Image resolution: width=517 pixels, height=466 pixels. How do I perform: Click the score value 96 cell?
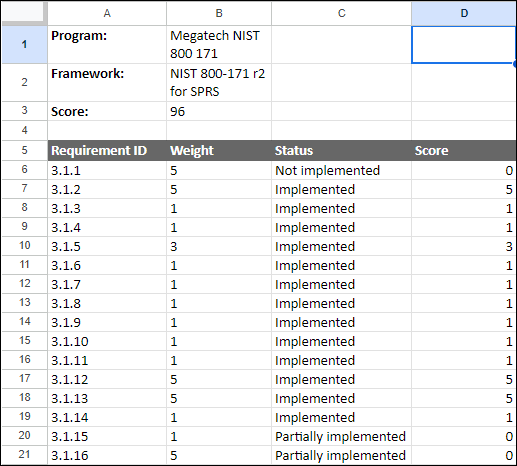pos(219,111)
